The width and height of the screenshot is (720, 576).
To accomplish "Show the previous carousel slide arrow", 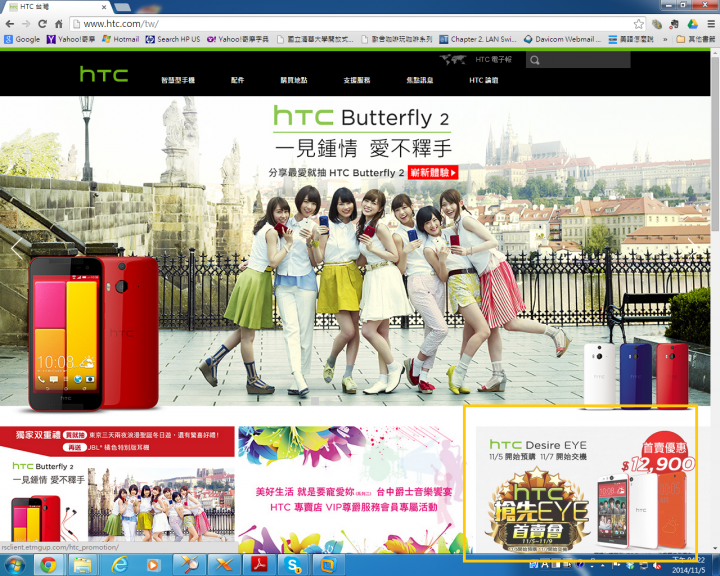I will tap(17, 249).
